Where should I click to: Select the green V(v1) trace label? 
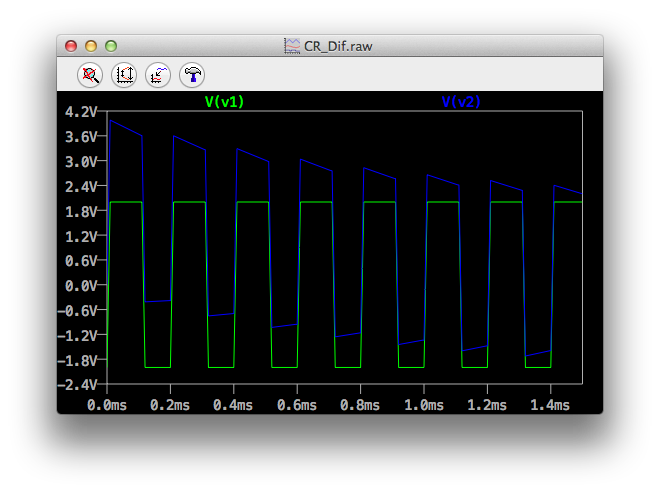[x=224, y=101]
